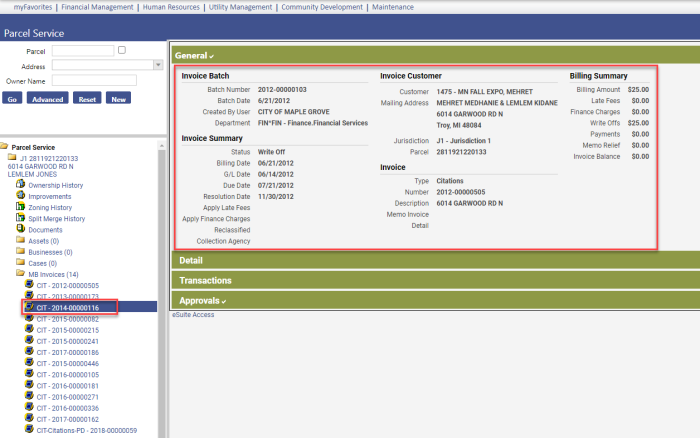Click the Advanced search button
The height and width of the screenshot is (438, 700).
47,98
